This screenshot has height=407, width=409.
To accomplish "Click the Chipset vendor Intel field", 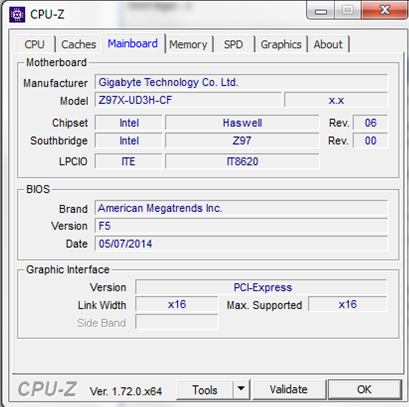I will point(129,123).
